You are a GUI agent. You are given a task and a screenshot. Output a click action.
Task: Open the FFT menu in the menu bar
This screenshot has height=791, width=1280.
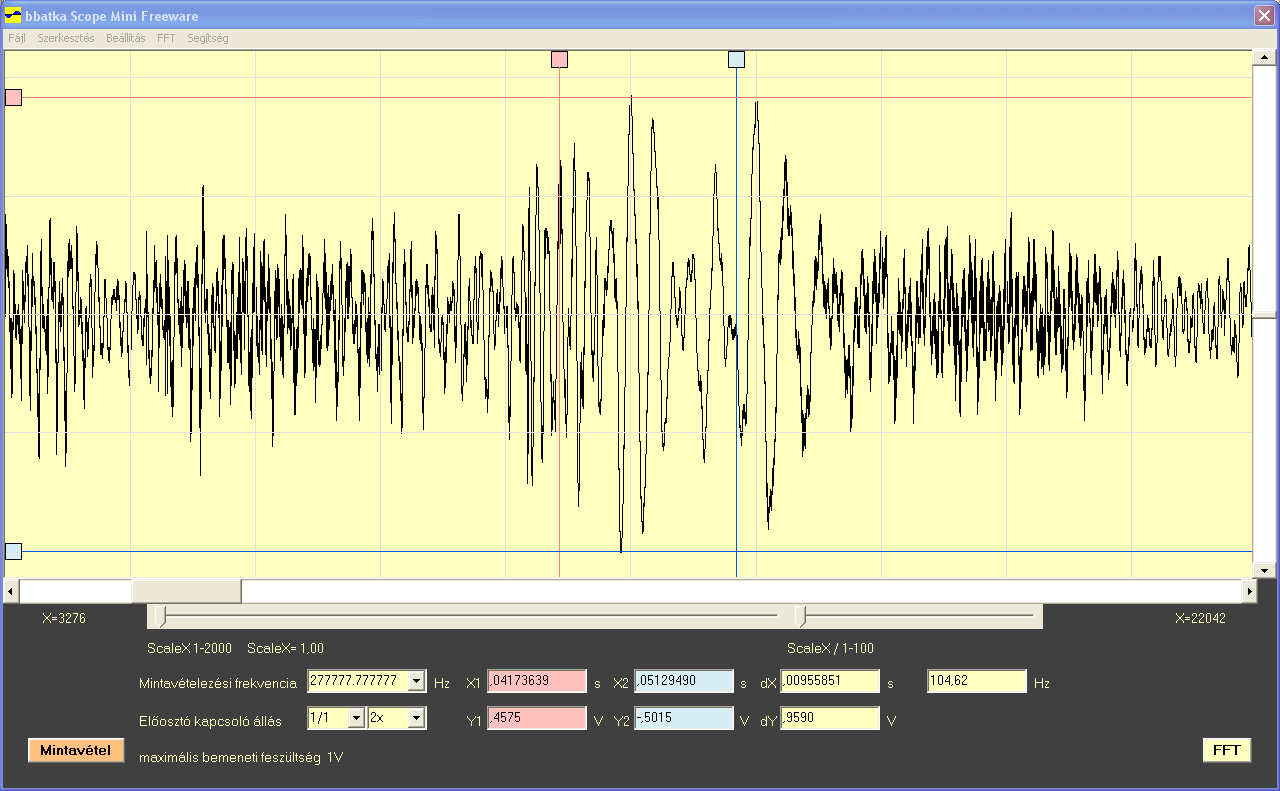click(x=166, y=38)
